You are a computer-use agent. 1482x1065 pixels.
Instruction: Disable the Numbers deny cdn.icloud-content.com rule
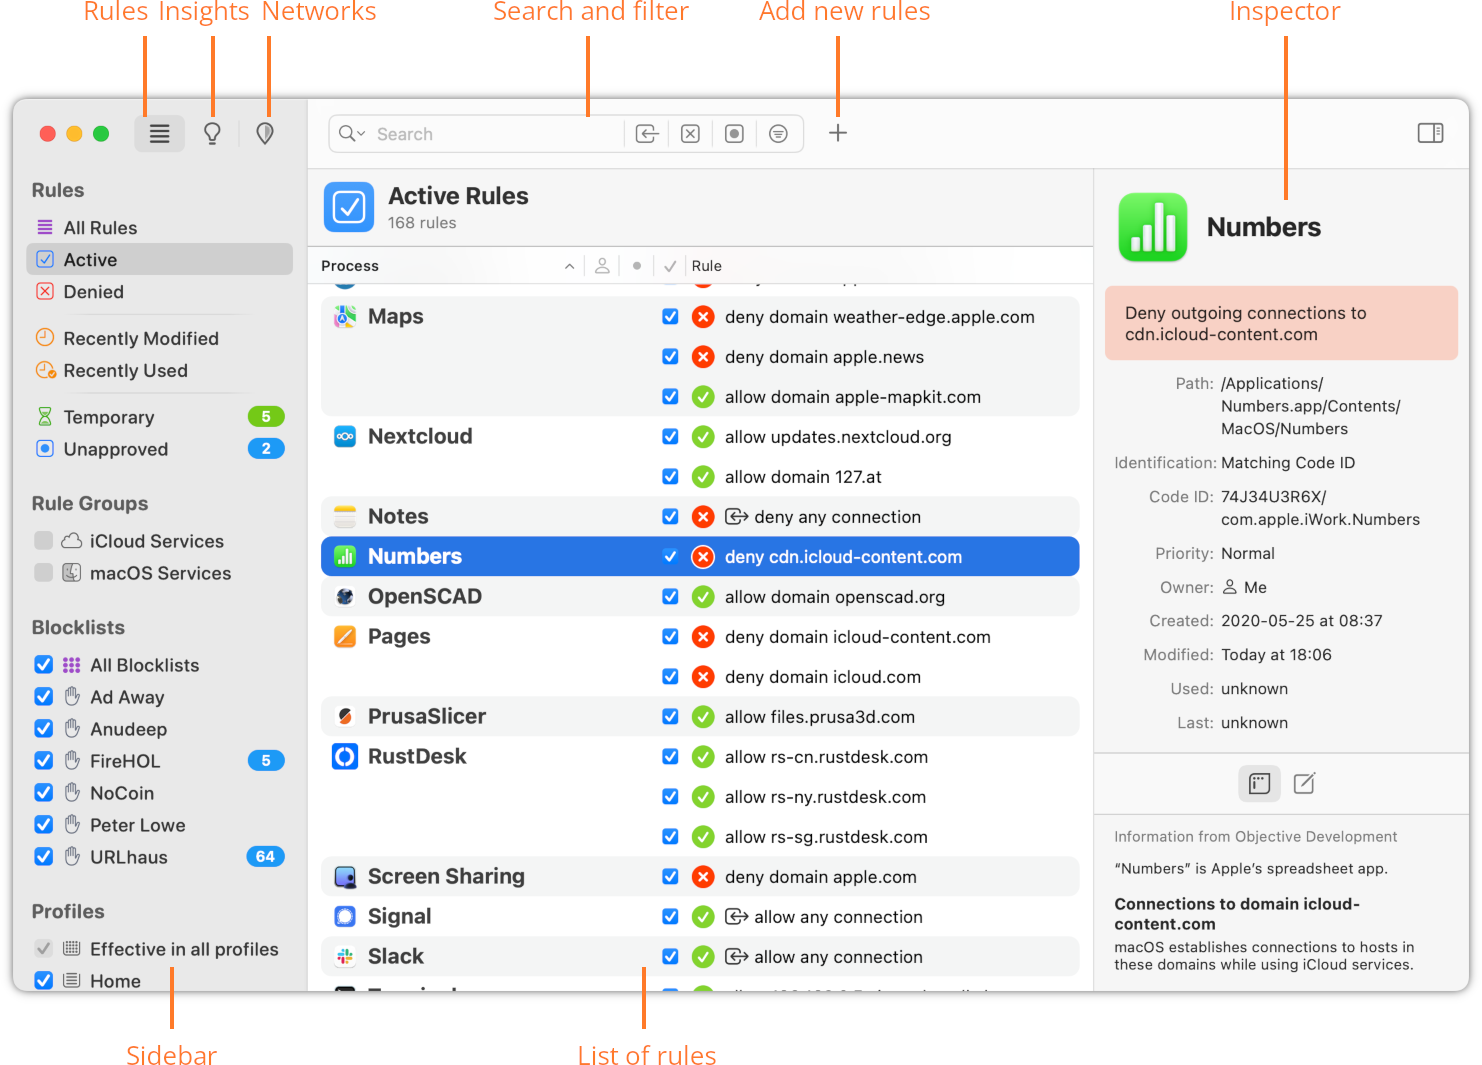[x=670, y=557]
